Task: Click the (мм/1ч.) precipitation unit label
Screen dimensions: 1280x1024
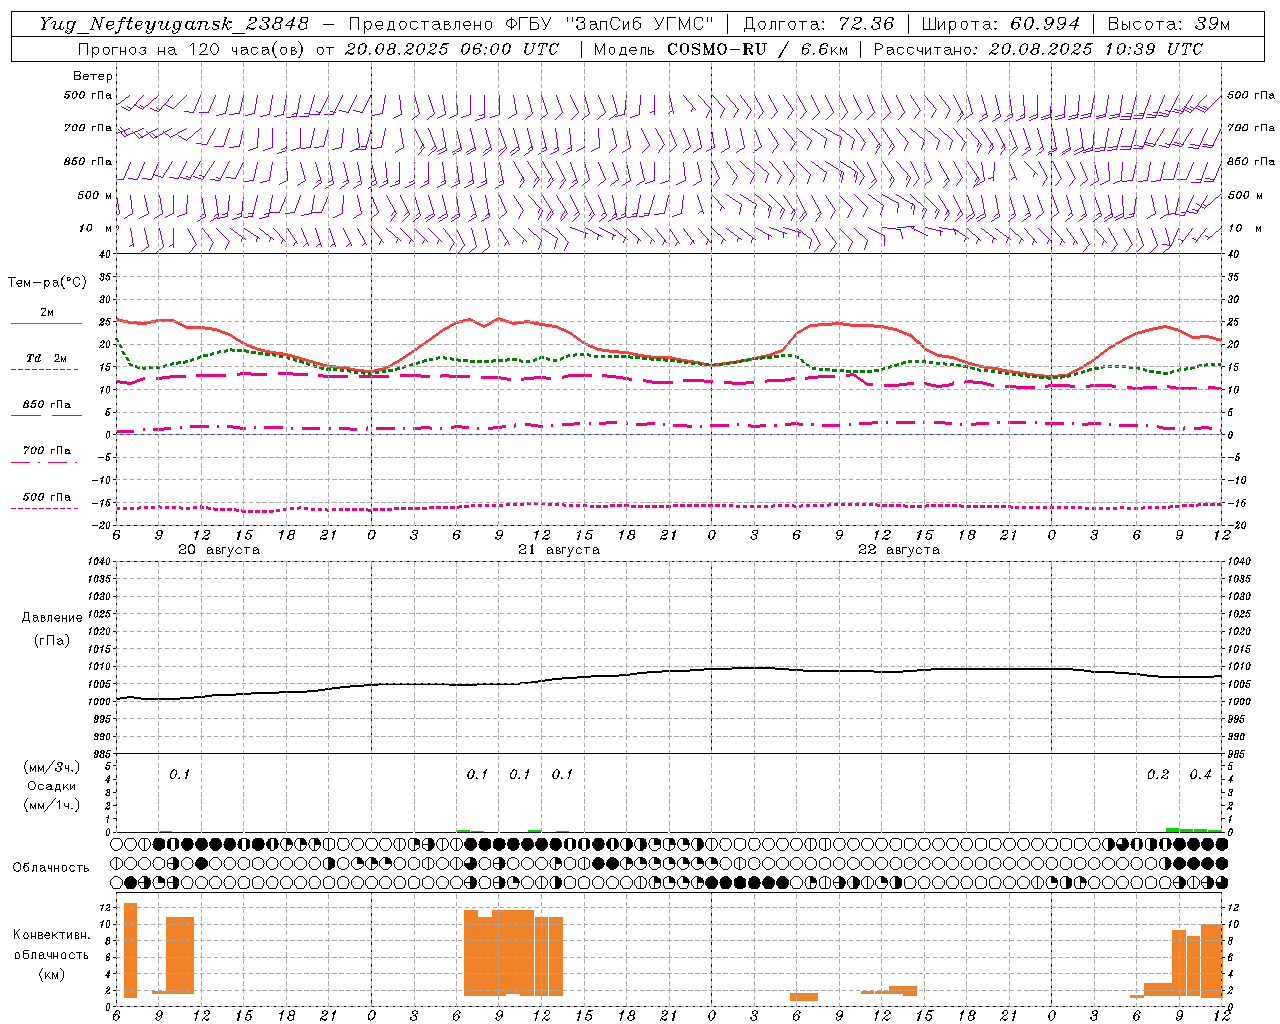Action: 52,805
